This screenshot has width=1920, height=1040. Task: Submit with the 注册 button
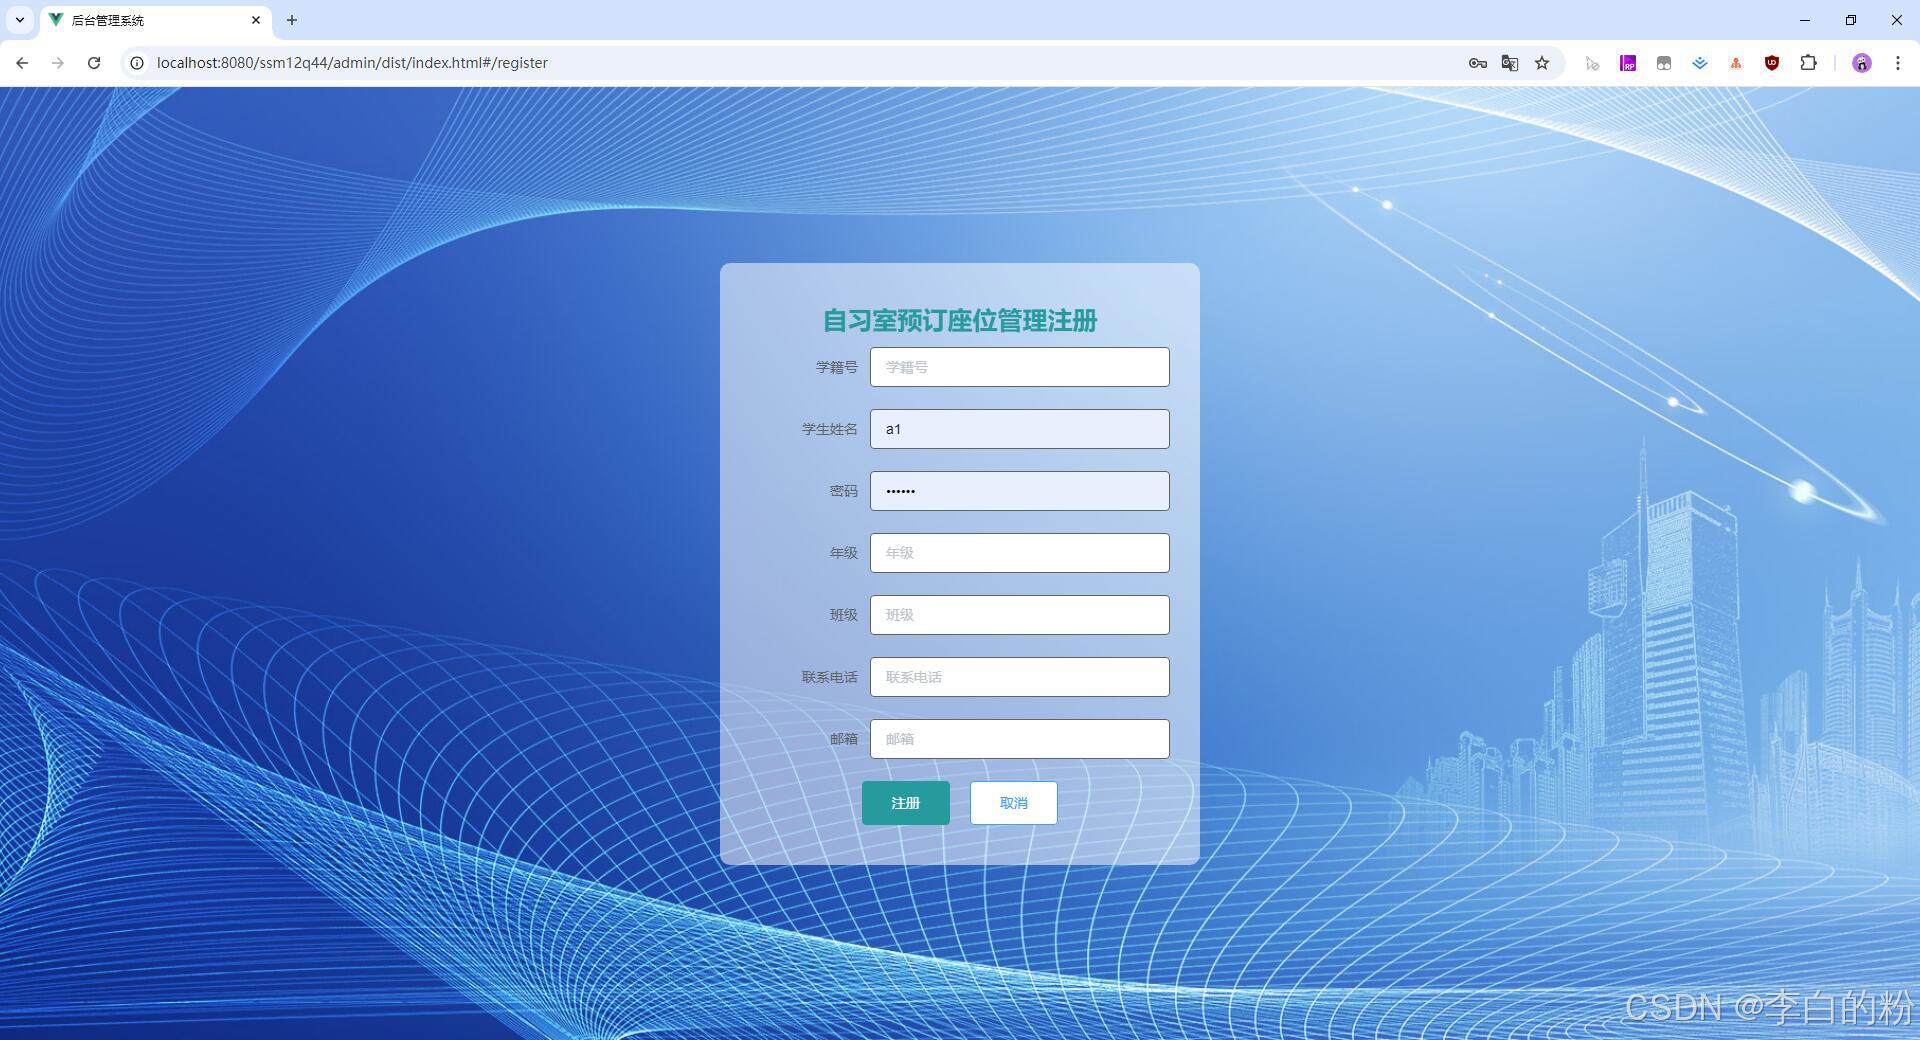coord(905,803)
